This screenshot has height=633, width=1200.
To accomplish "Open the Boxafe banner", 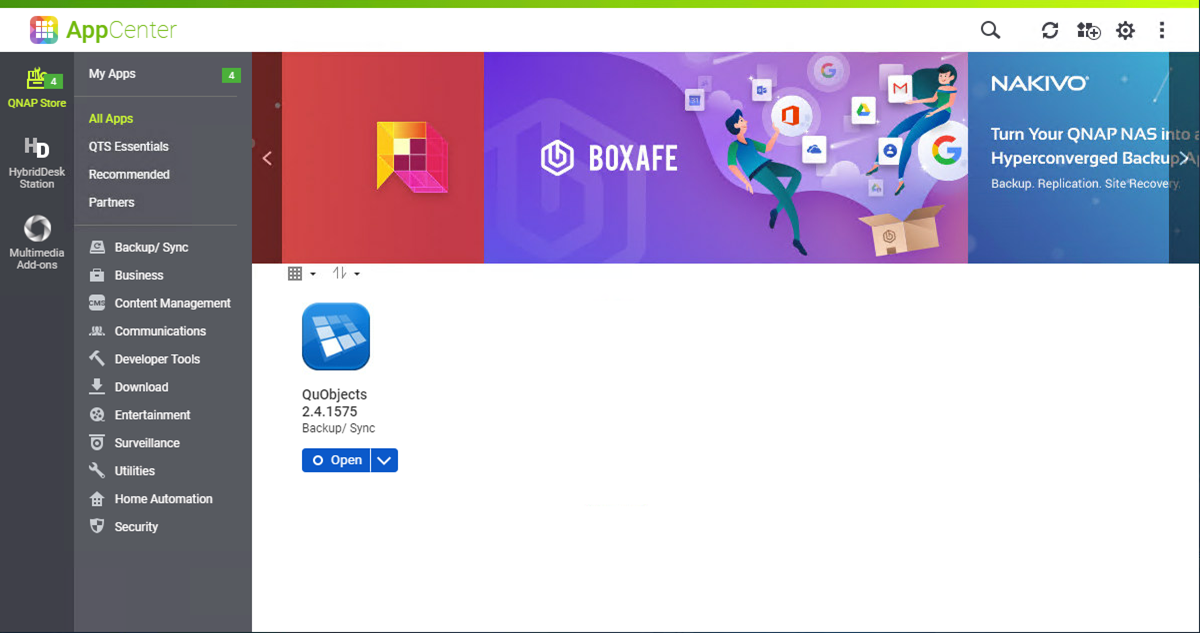I will click(x=726, y=158).
